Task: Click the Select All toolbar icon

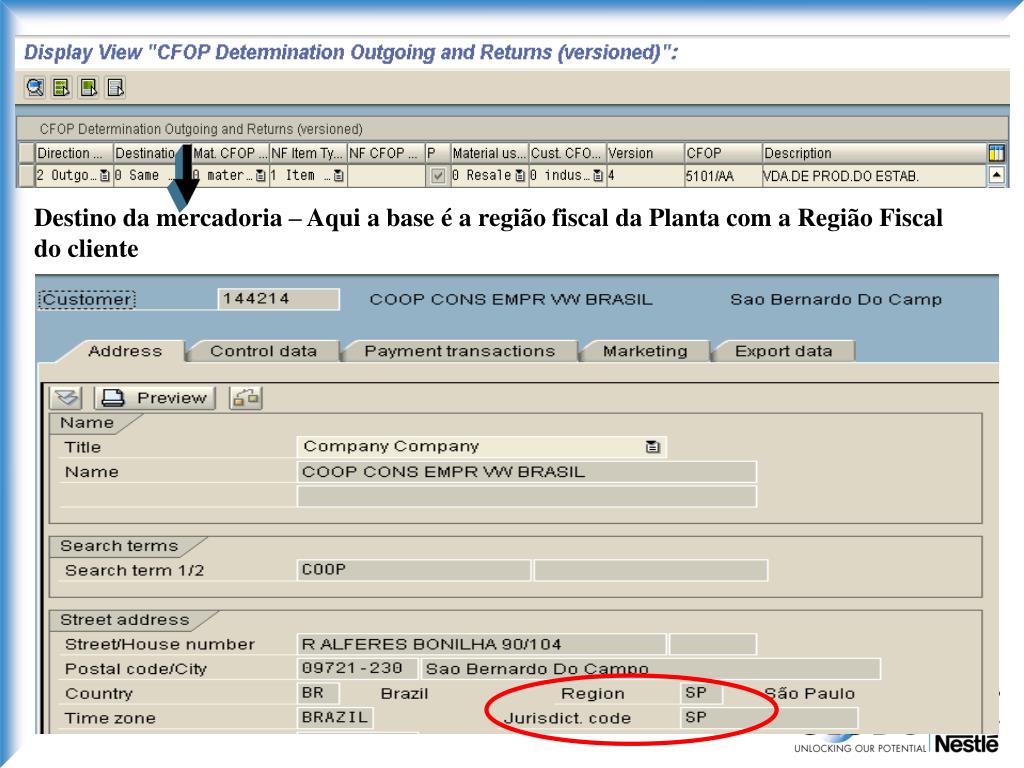Action: click(61, 88)
